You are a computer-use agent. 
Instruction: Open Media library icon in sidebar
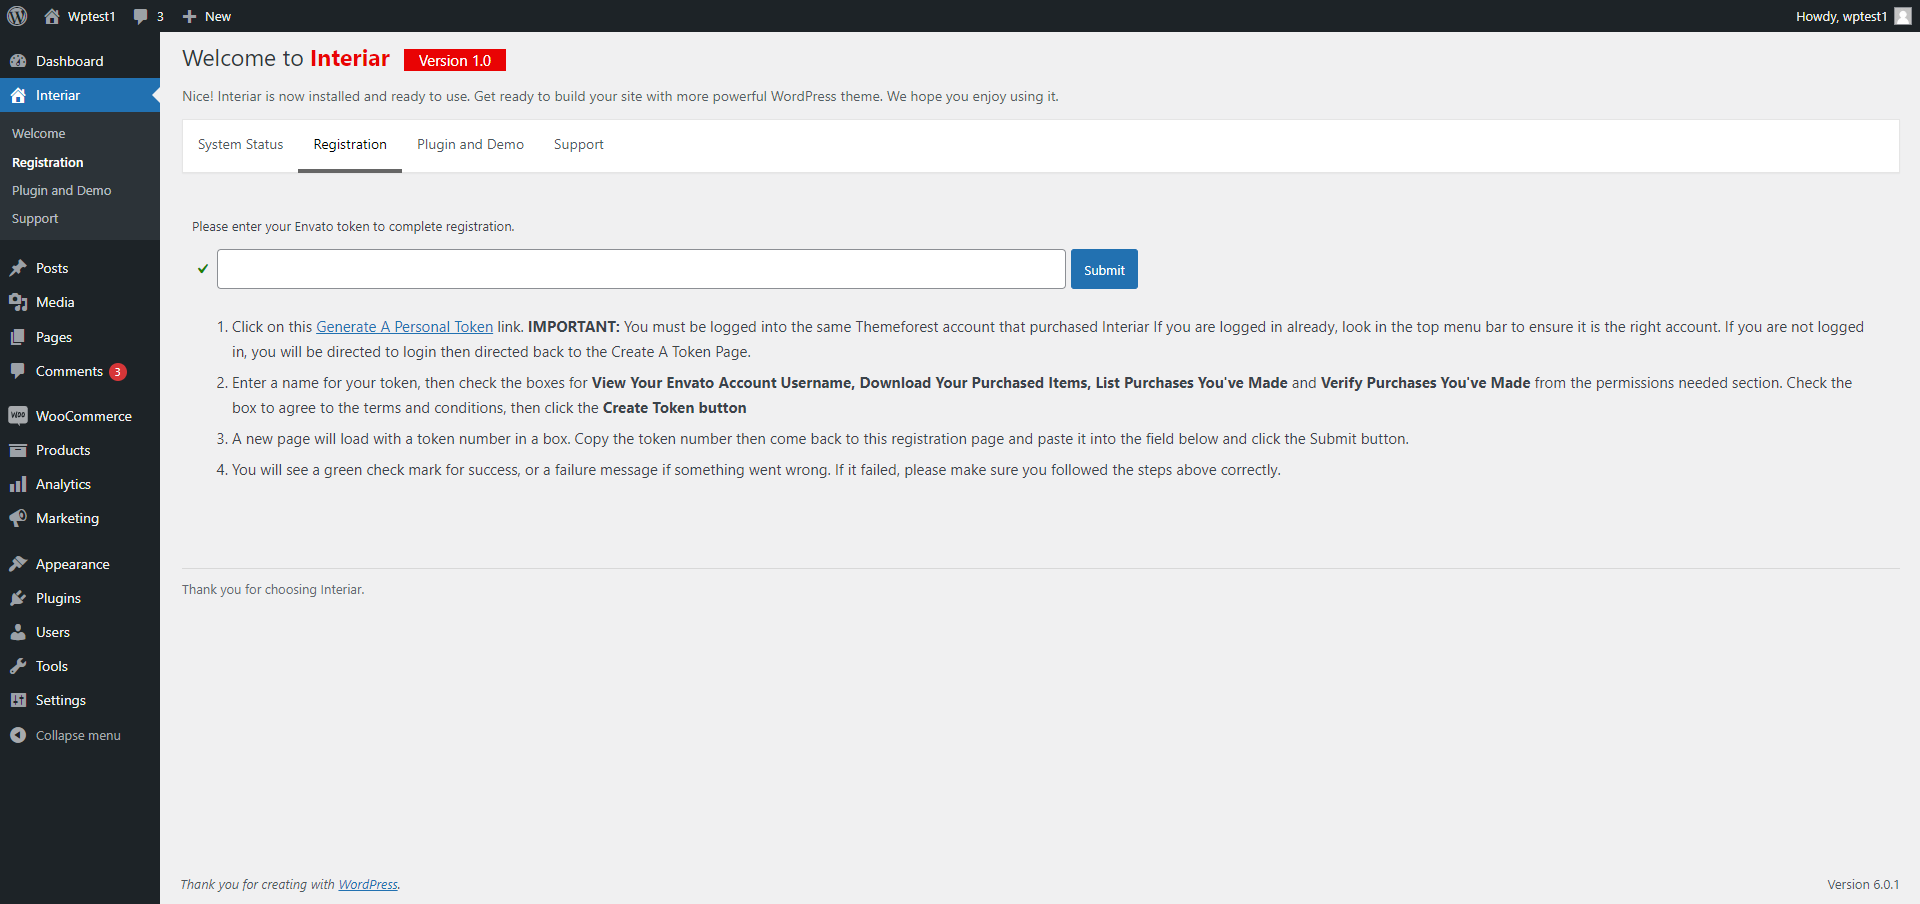point(18,302)
